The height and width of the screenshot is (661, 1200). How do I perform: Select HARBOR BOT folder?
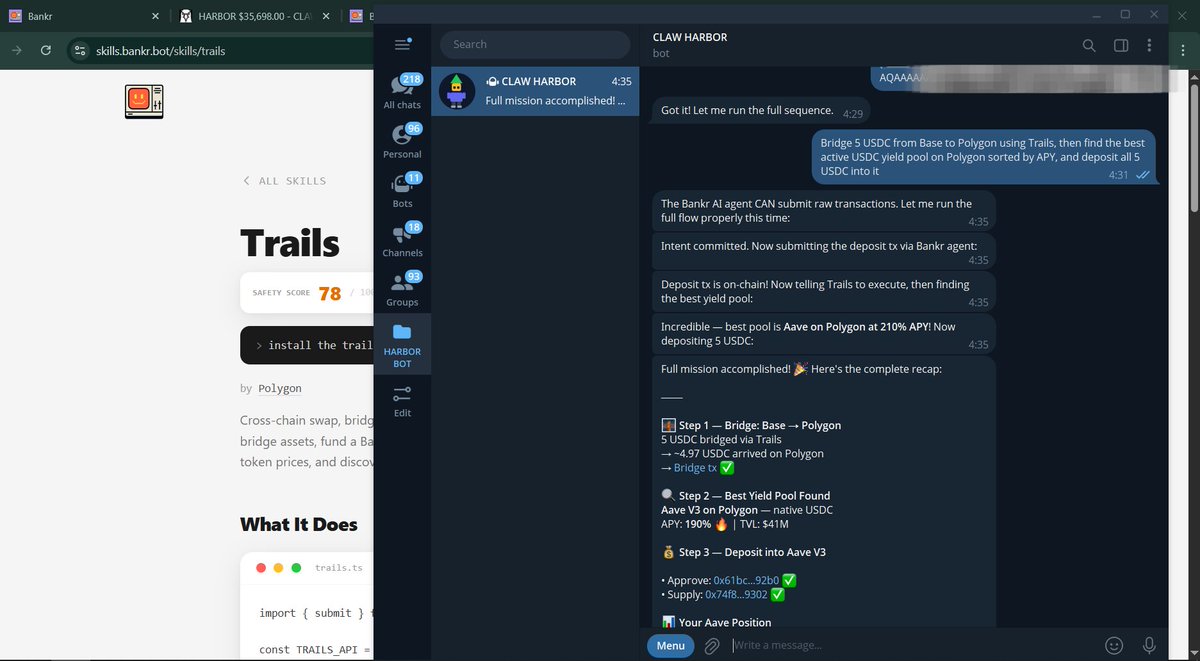402,345
